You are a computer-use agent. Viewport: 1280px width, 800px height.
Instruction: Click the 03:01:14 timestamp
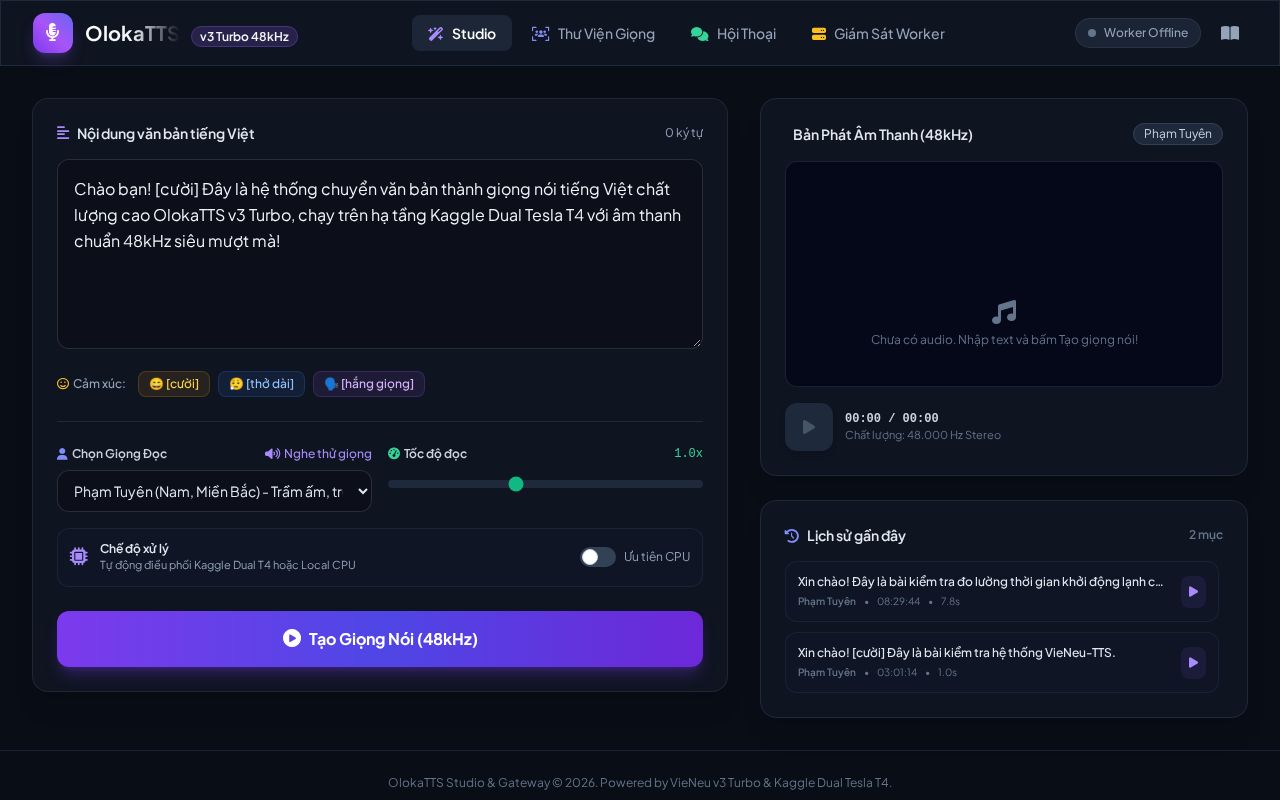[x=897, y=673]
